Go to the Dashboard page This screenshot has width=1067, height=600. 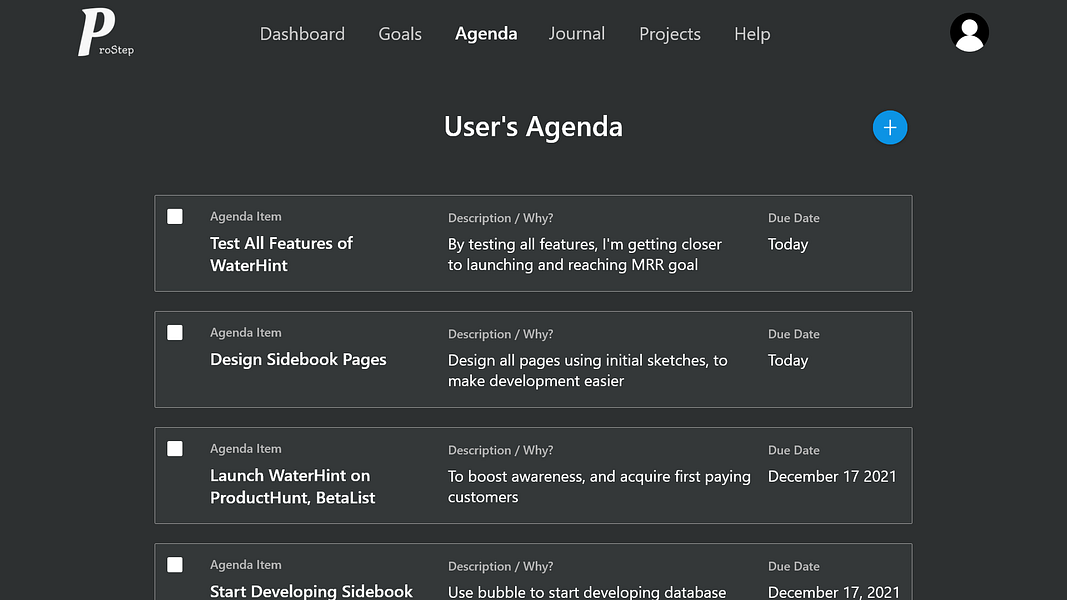coord(302,34)
